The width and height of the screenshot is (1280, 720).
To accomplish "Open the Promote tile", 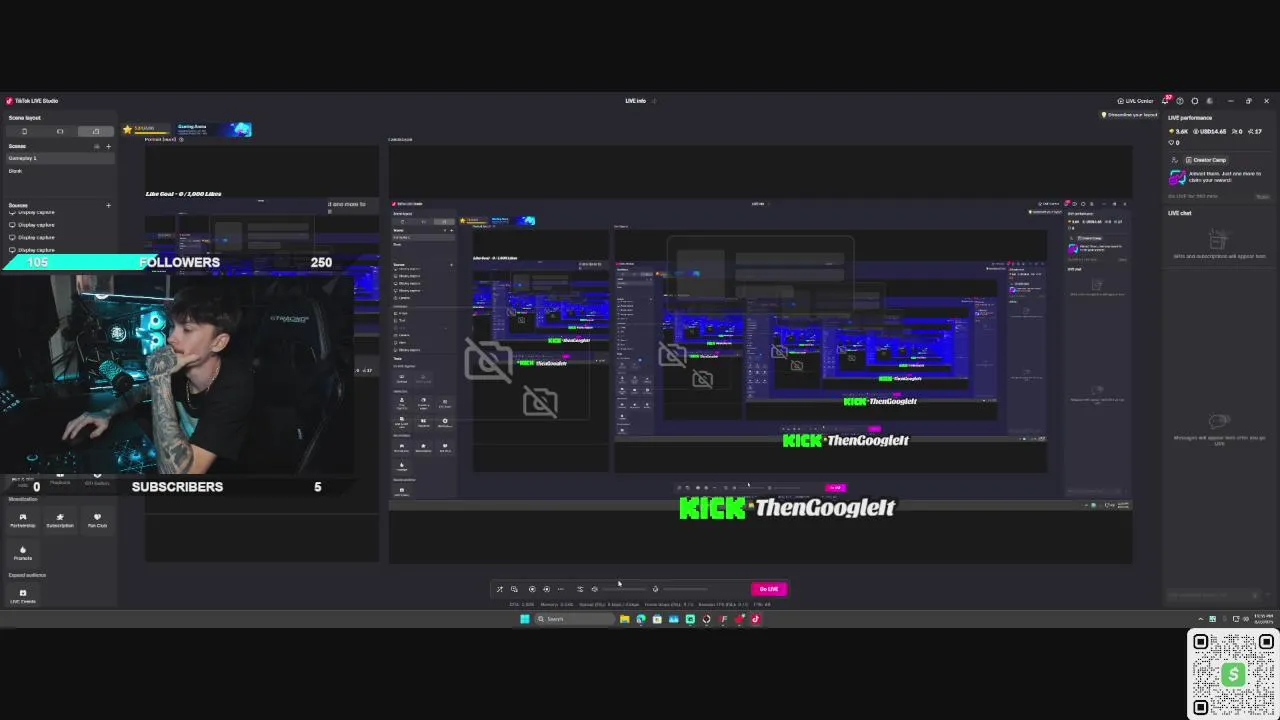I will click(x=23, y=553).
